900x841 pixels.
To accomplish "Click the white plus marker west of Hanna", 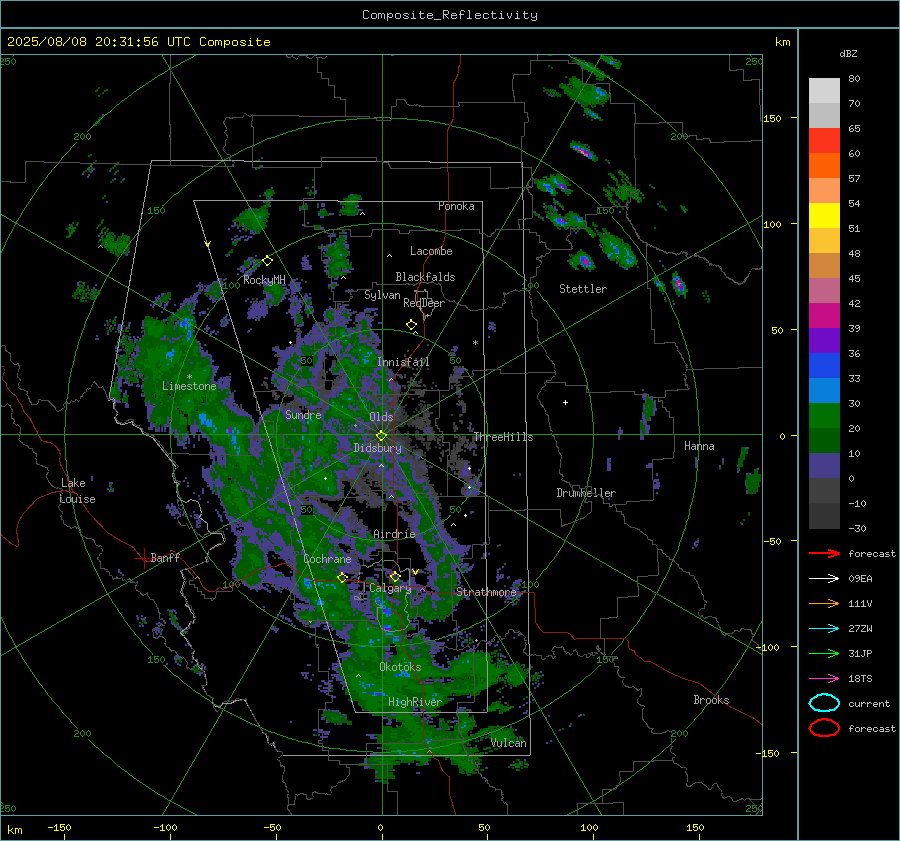I will click(x=565, y=402).
